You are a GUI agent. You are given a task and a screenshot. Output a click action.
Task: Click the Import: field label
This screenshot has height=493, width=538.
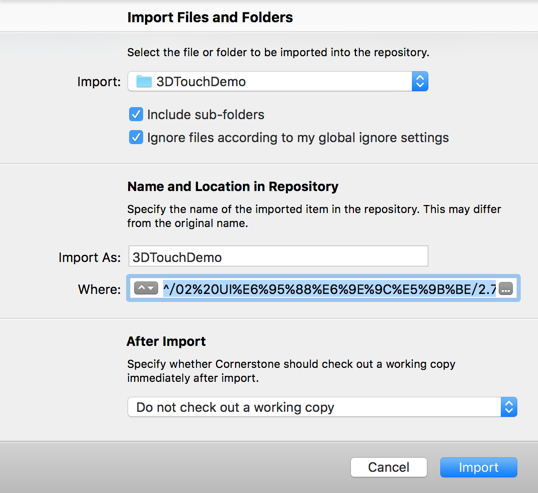(99, 82)
